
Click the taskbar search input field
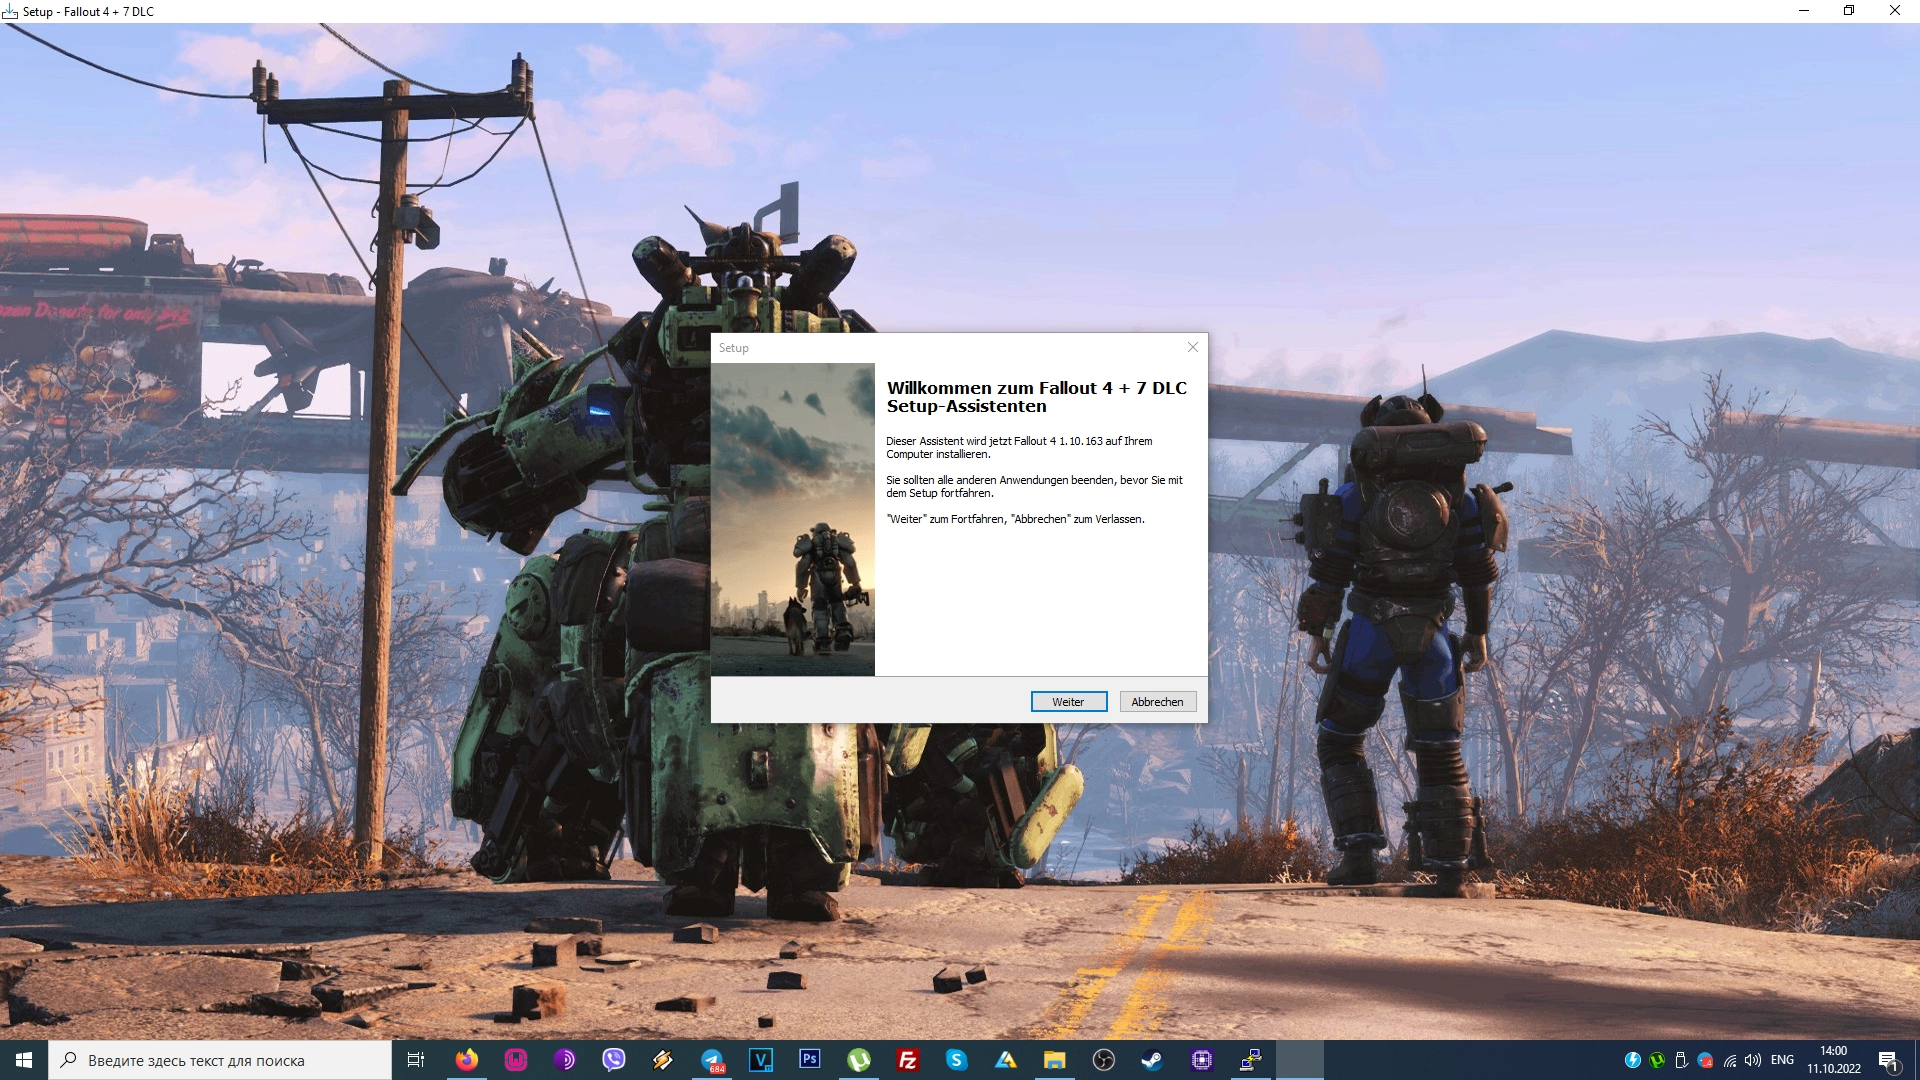[220, 1060]
